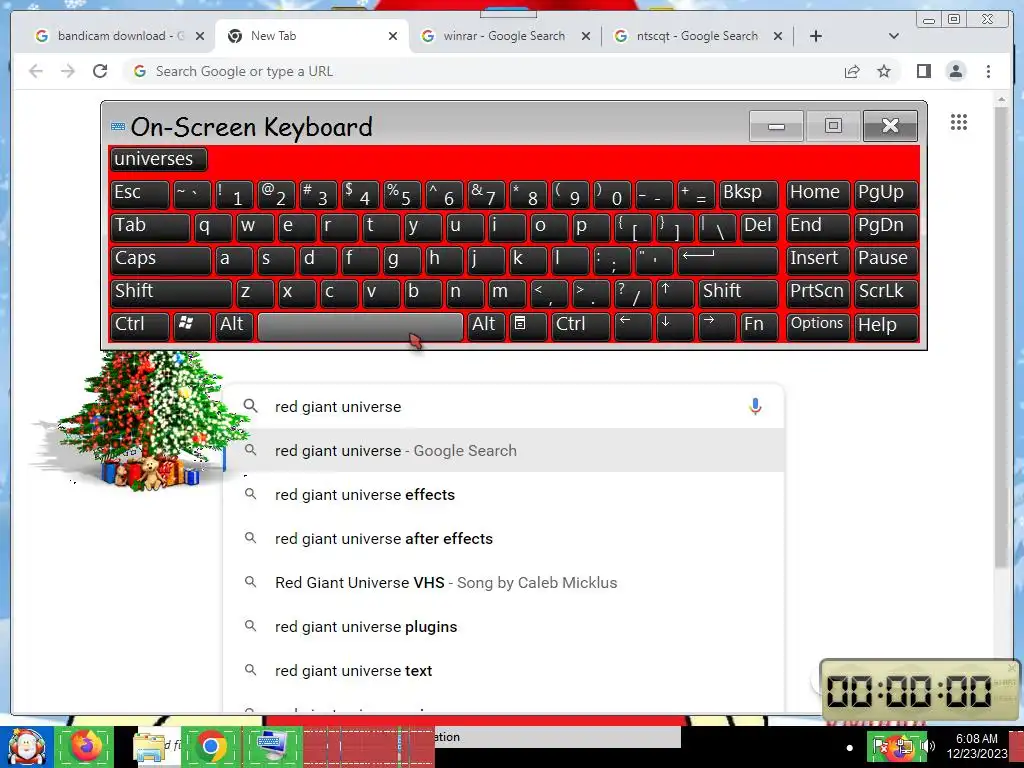Close the winrar Google Search tab
The width and height of the screenshot is (1024, 768).
point(586,36)
